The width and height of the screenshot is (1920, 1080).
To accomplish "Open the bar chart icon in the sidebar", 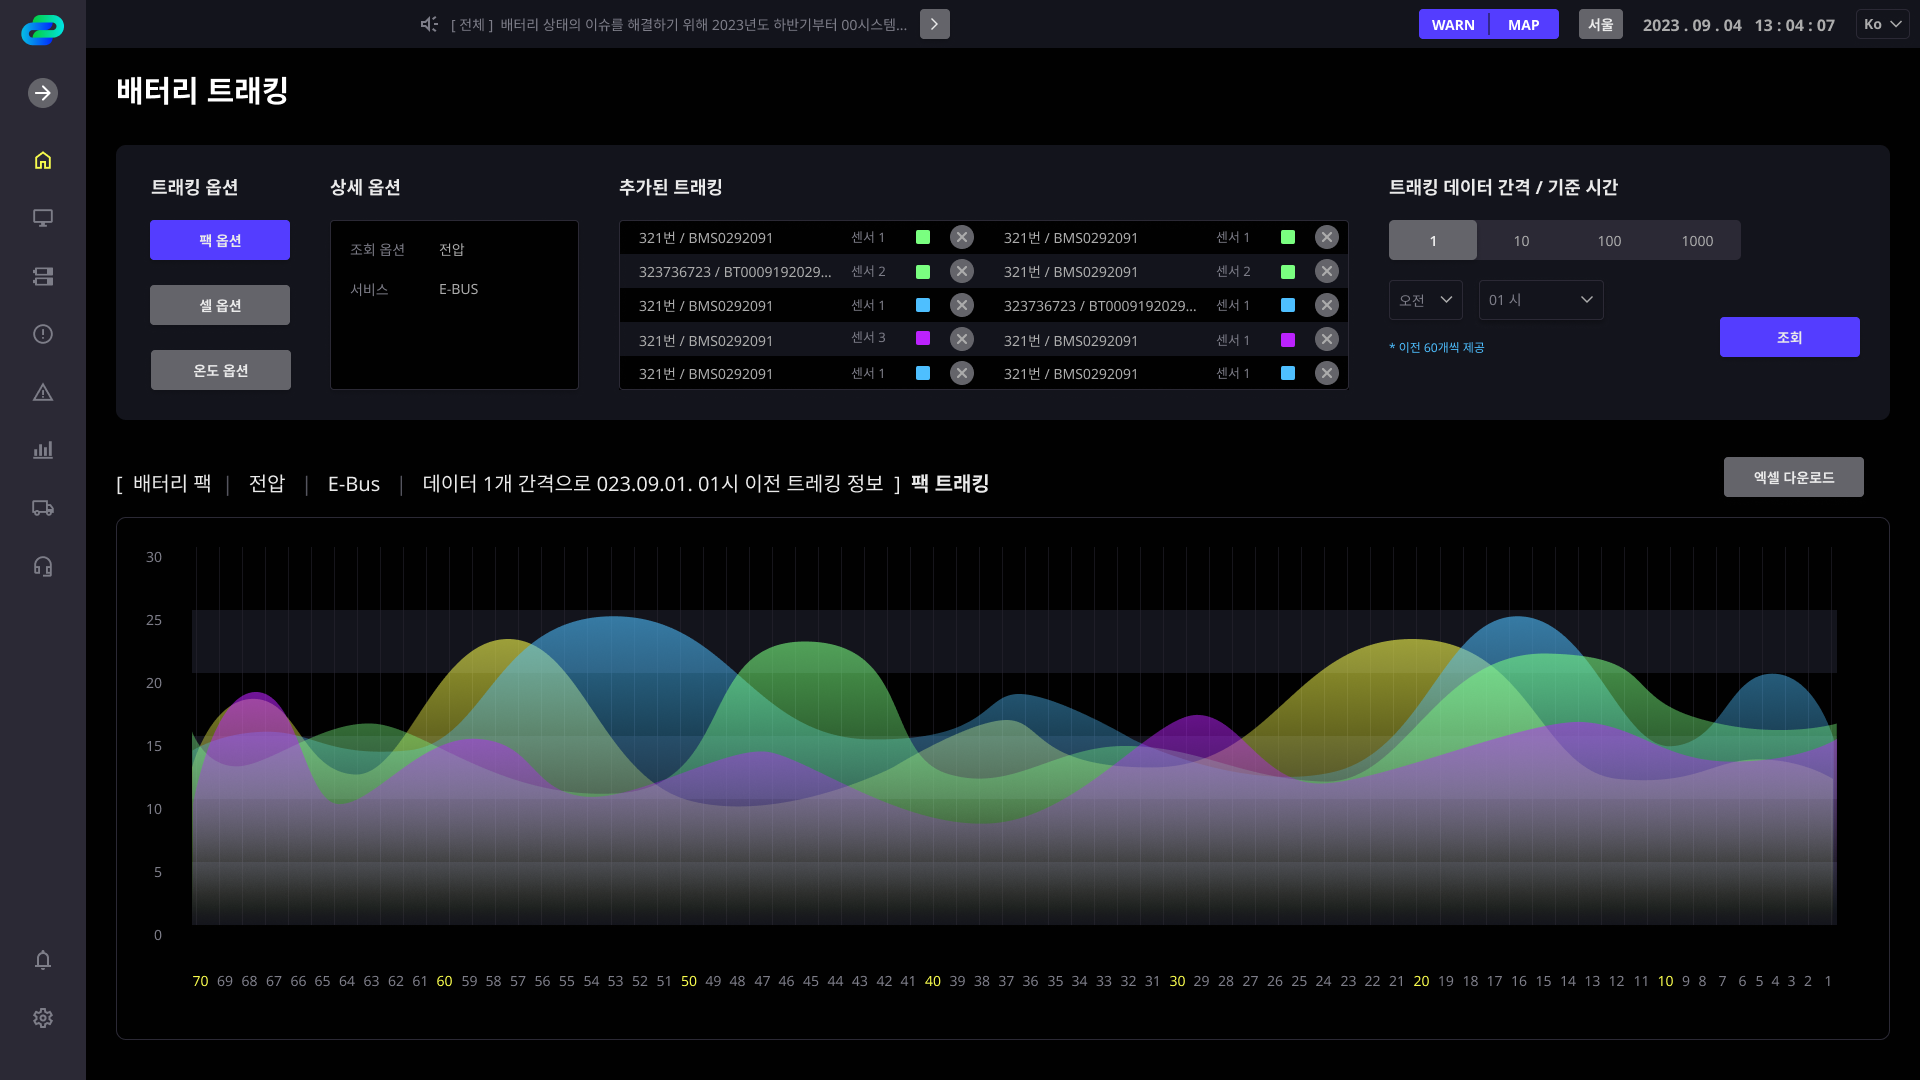I will tap(43, 450).
